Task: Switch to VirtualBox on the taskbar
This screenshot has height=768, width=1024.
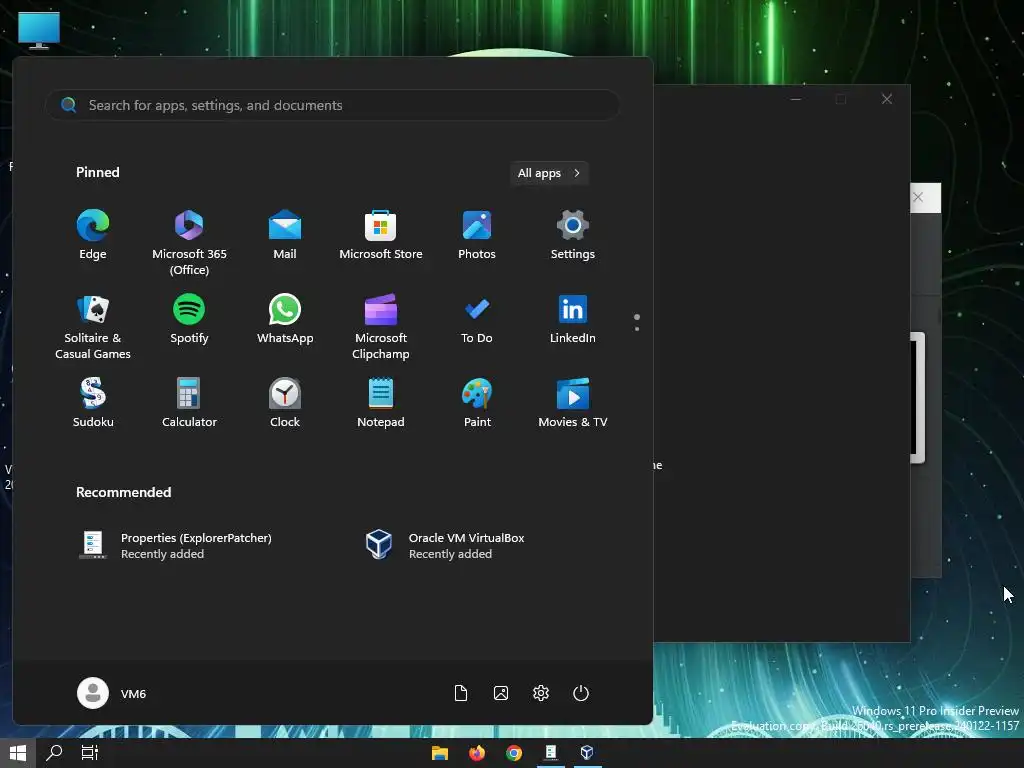Action: 587,753
